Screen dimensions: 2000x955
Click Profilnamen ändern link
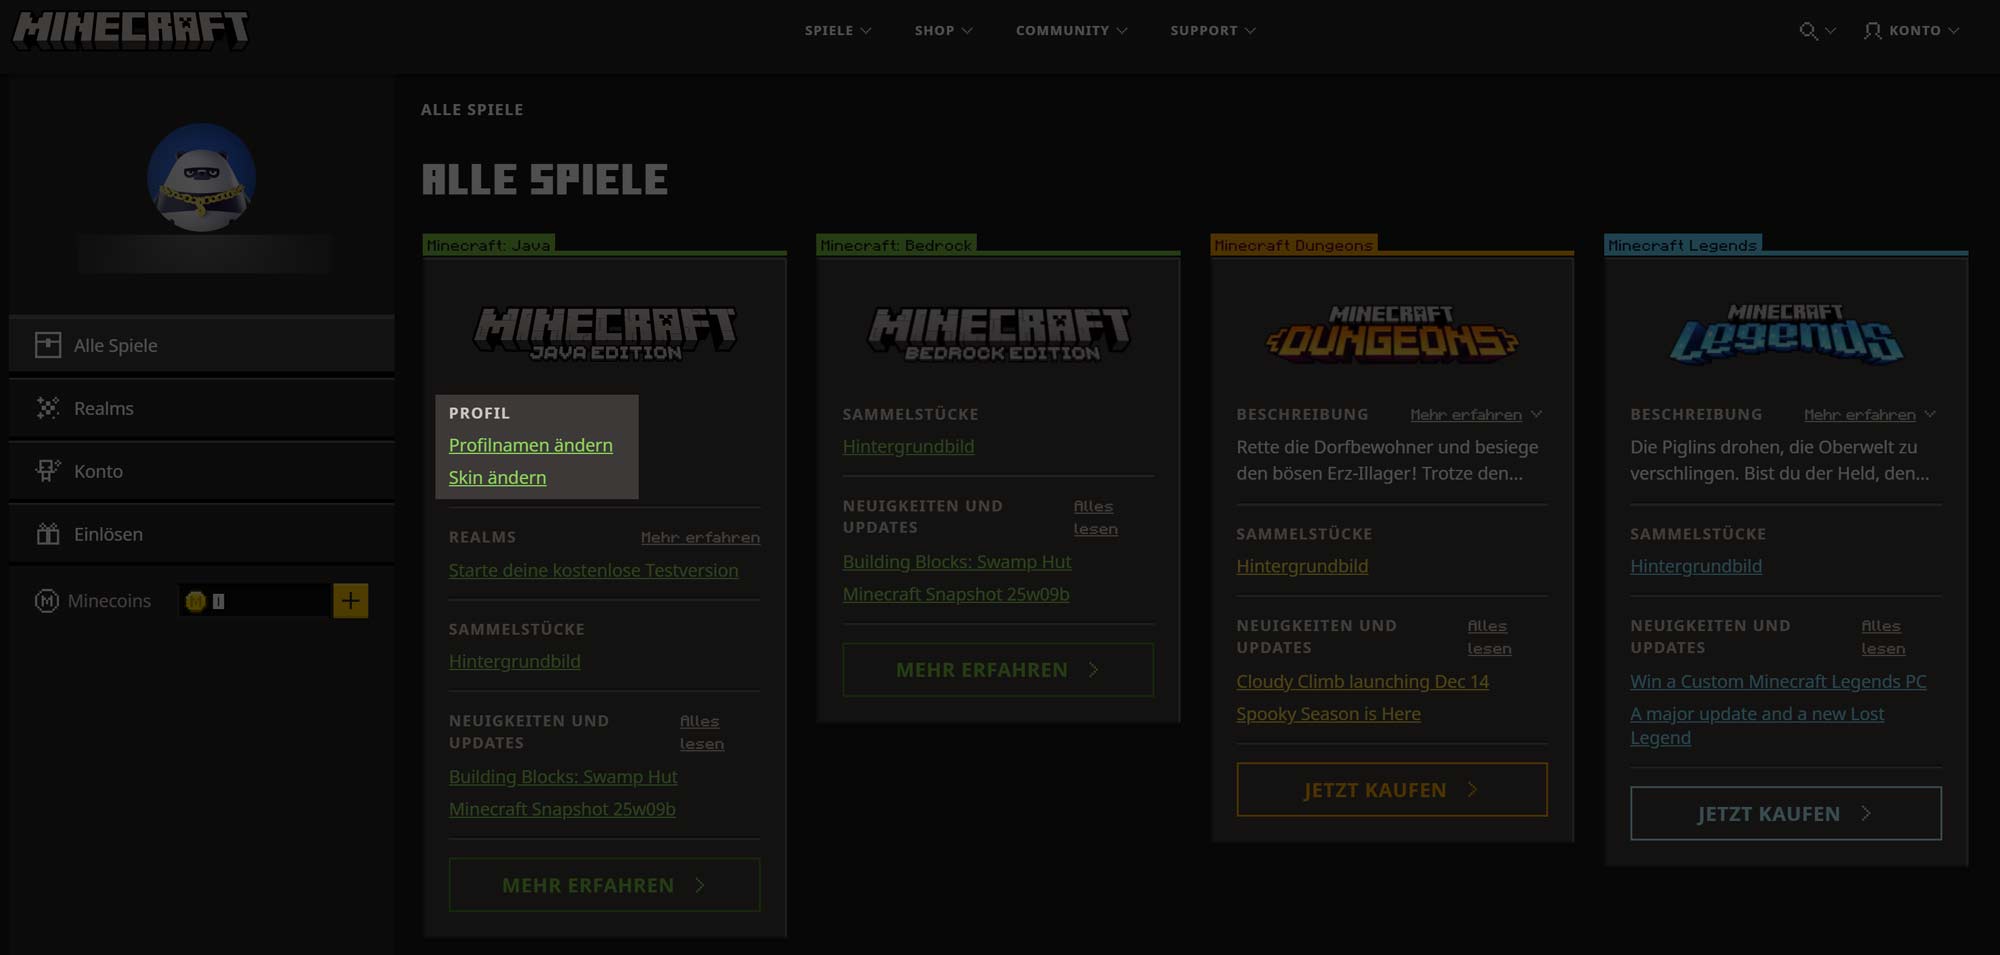(x=530, y=445)
